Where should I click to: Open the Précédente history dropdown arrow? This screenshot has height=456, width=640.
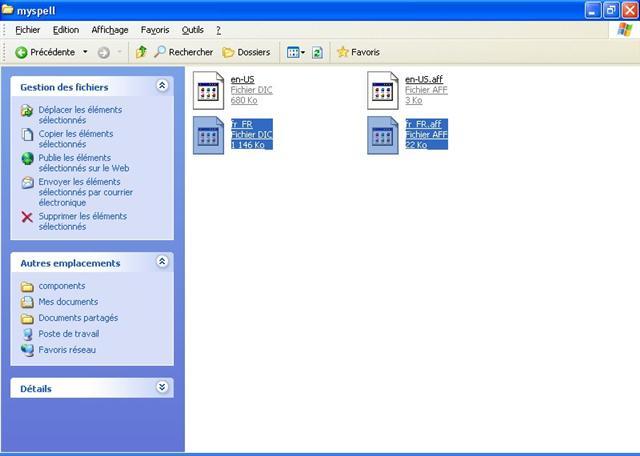pyautogui.click(x=85, y=52)
